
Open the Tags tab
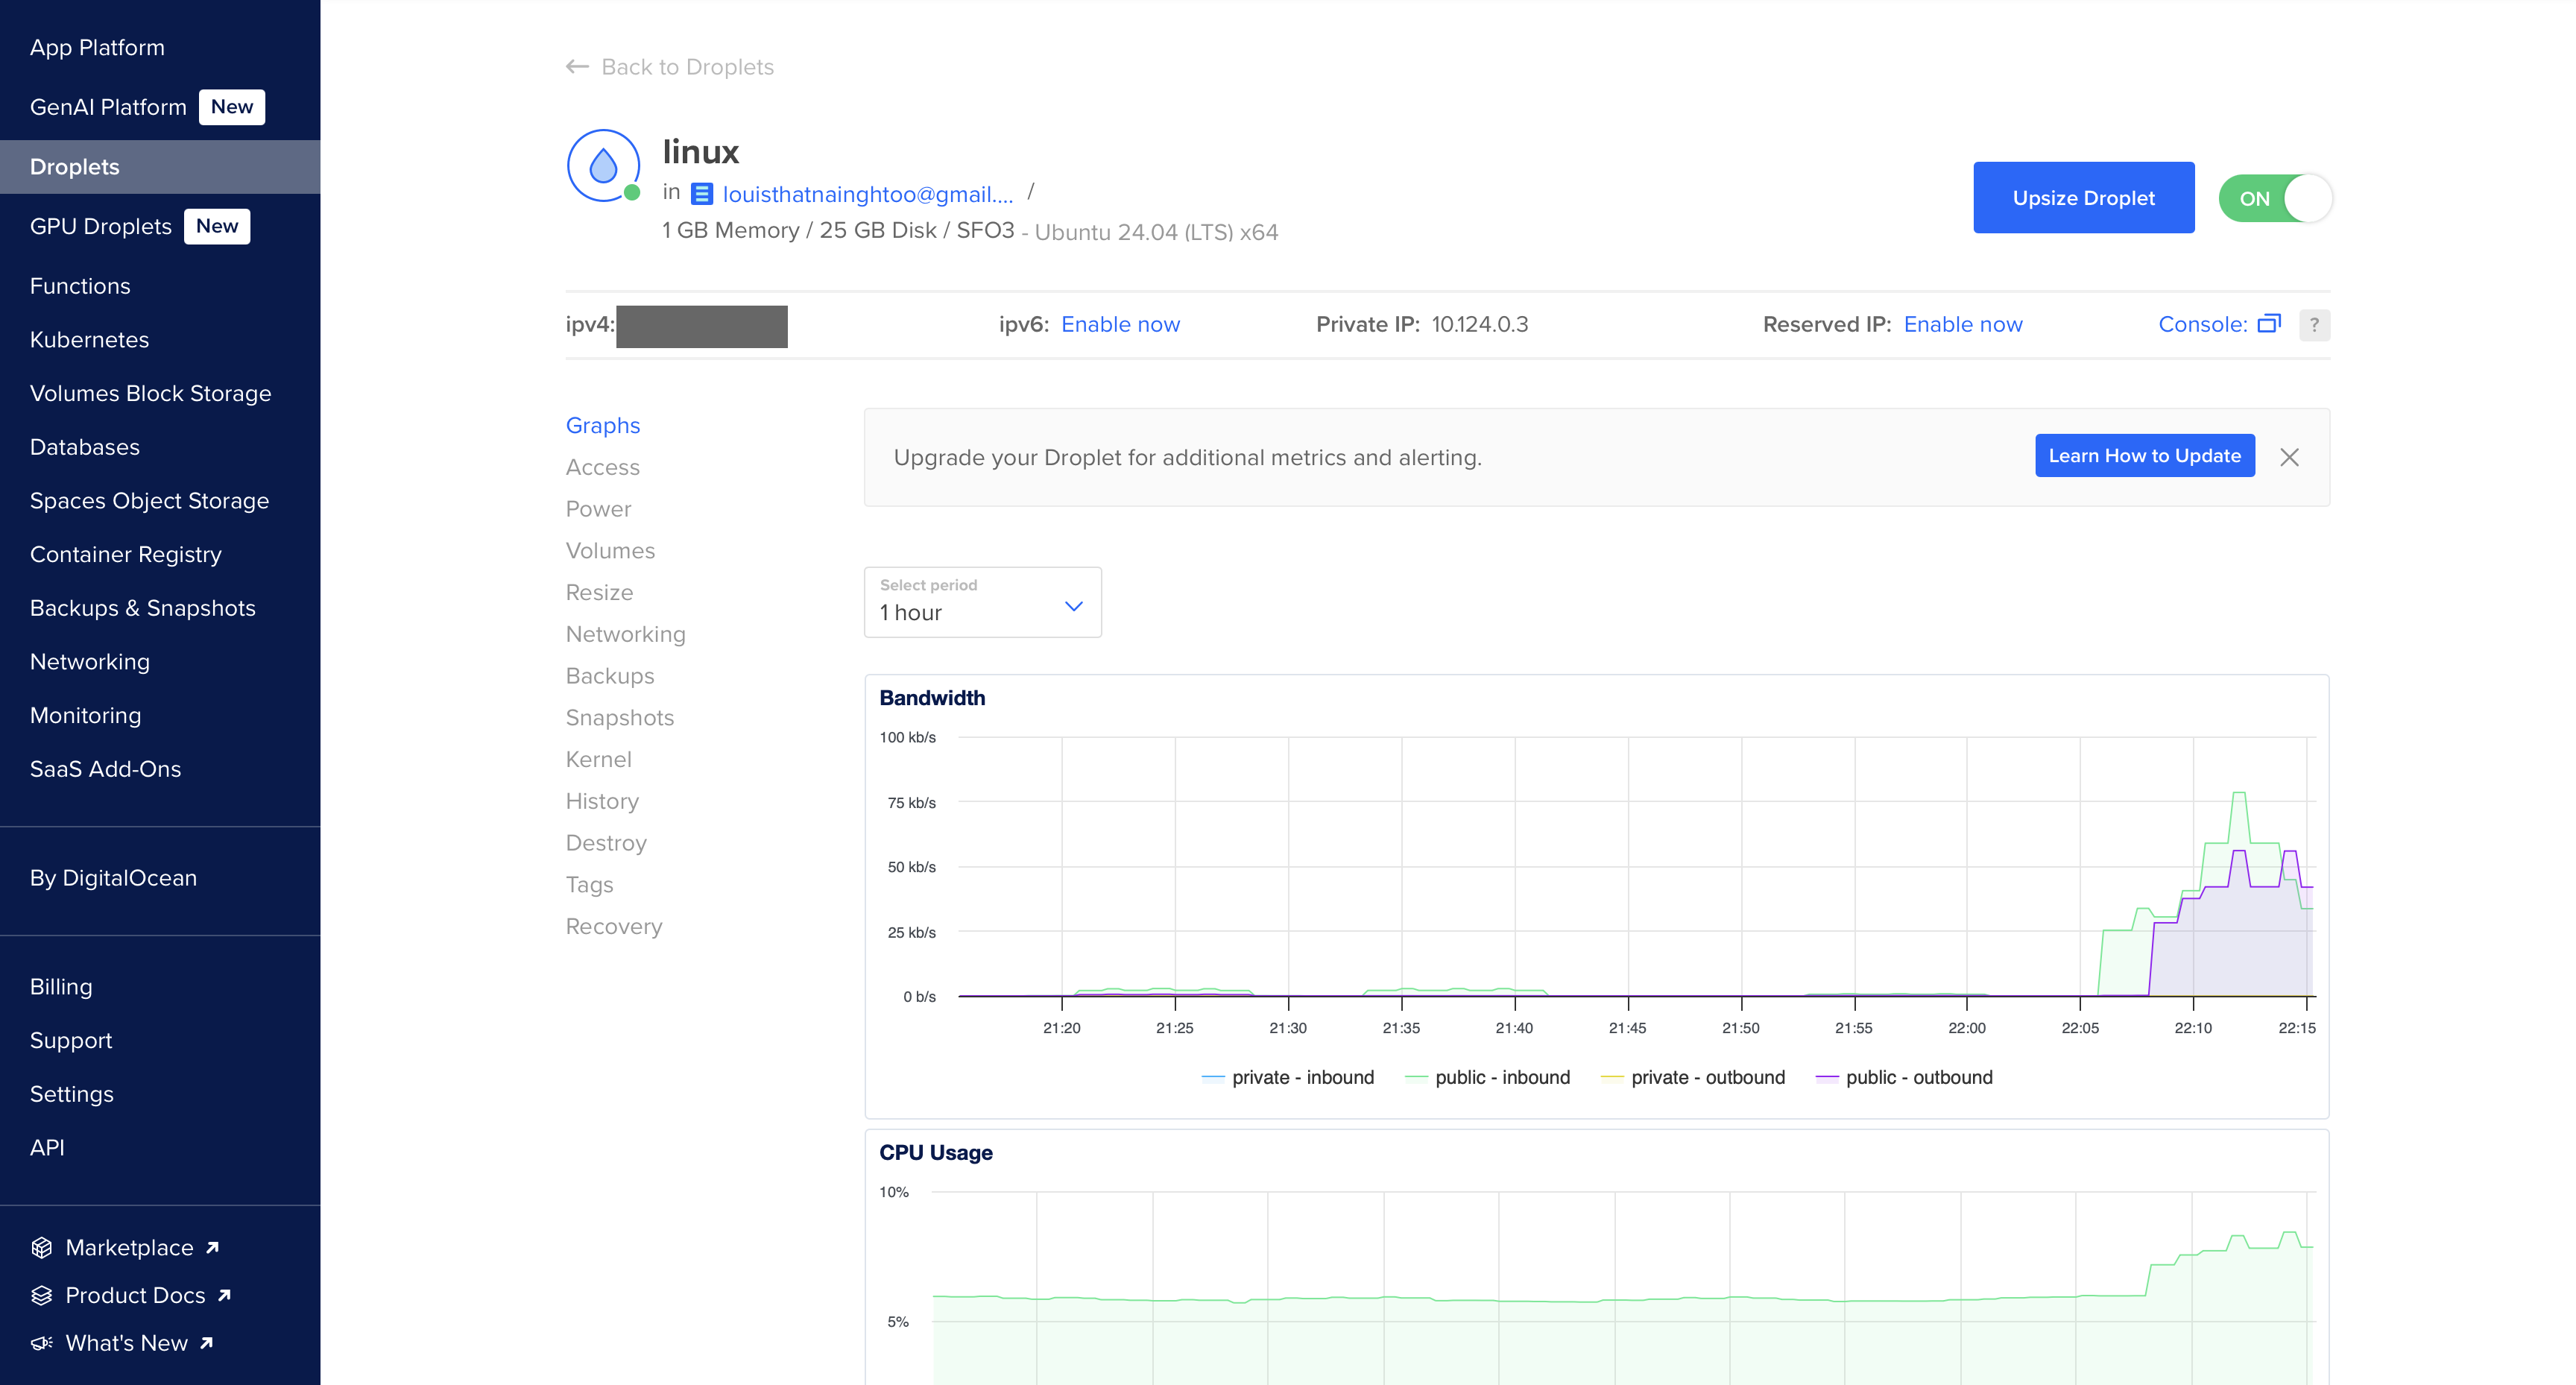(x=590, y=885)
